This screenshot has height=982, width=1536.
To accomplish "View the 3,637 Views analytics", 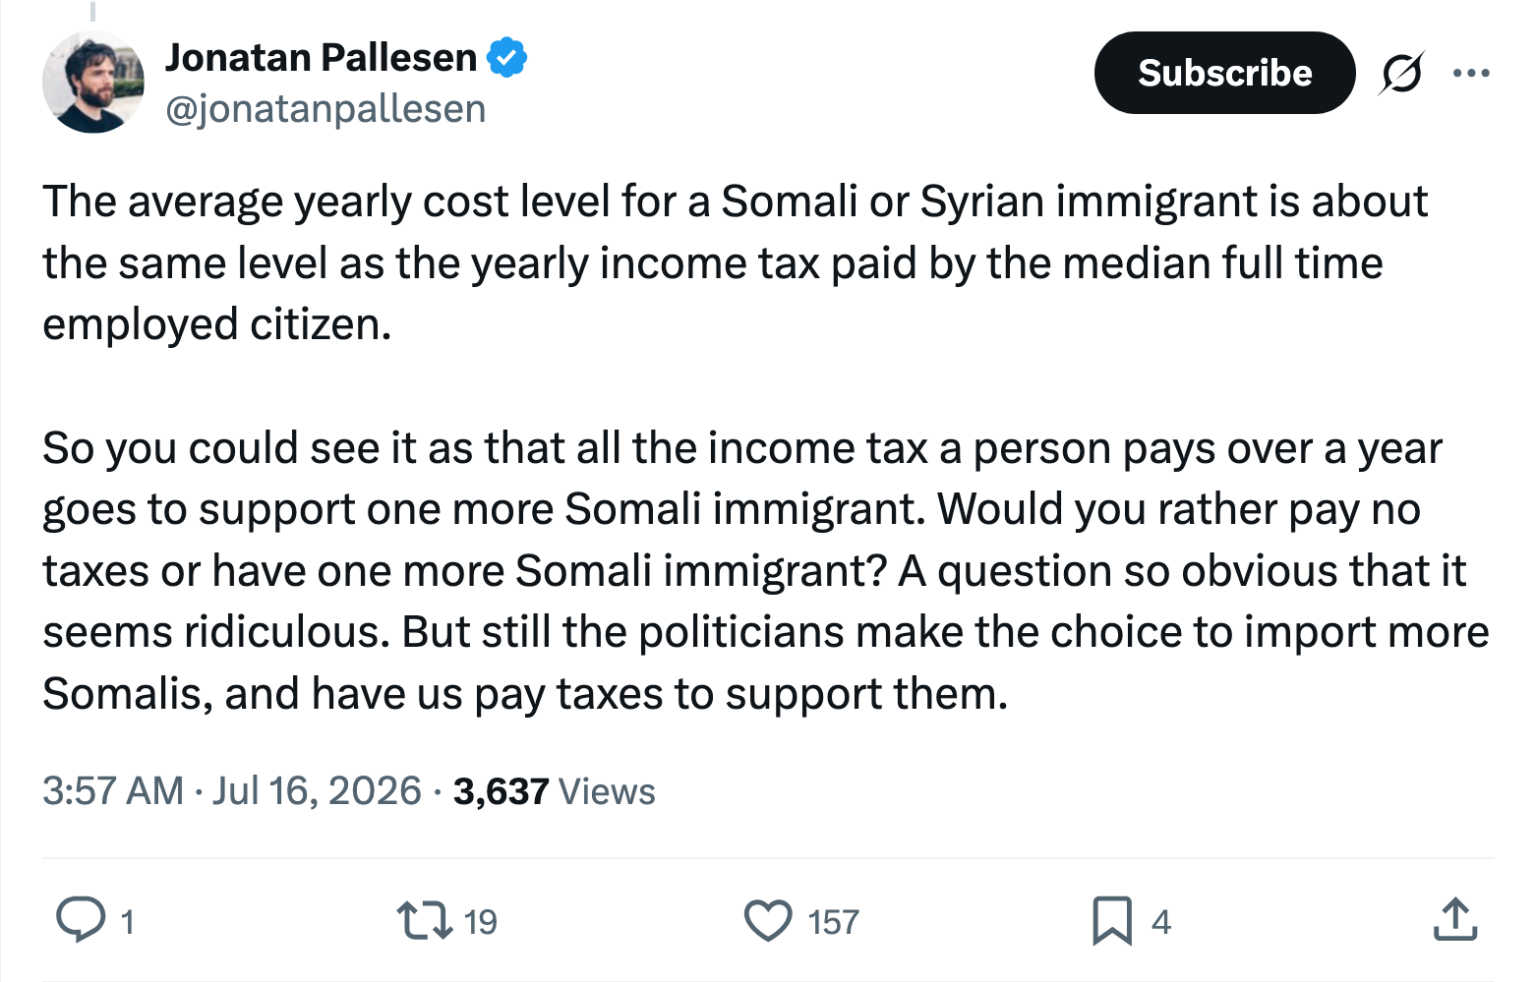I will pyautogui.click(x=554, y=791).
